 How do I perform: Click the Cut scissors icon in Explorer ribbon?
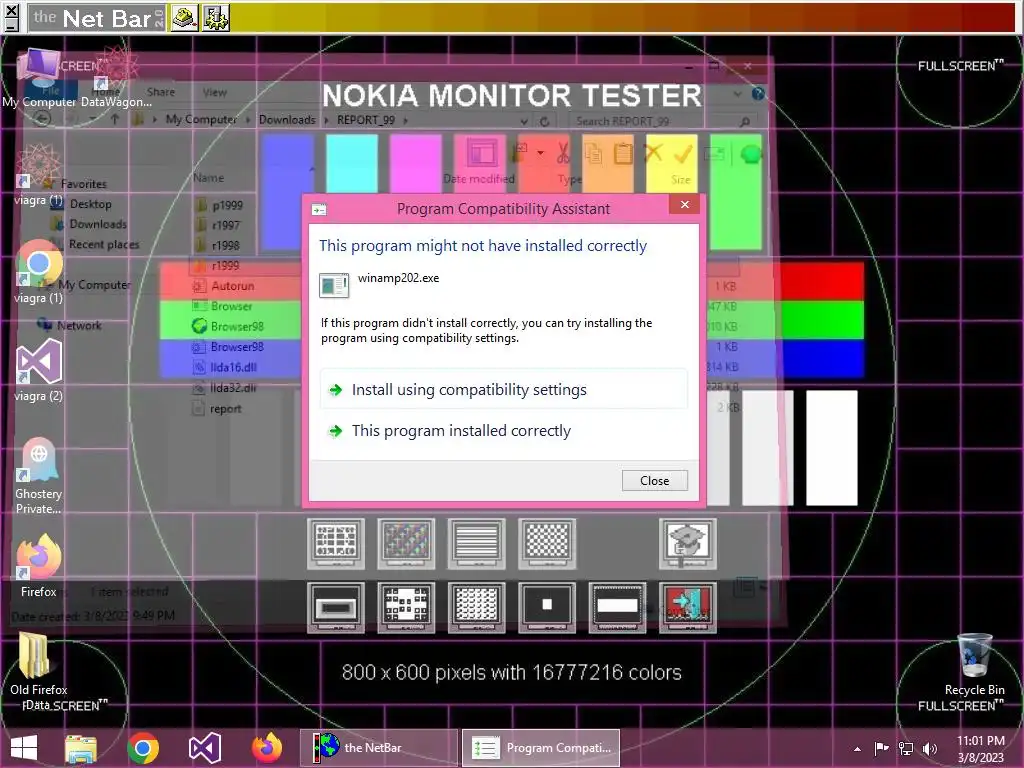pyautogui.click(x=563, y=153)
